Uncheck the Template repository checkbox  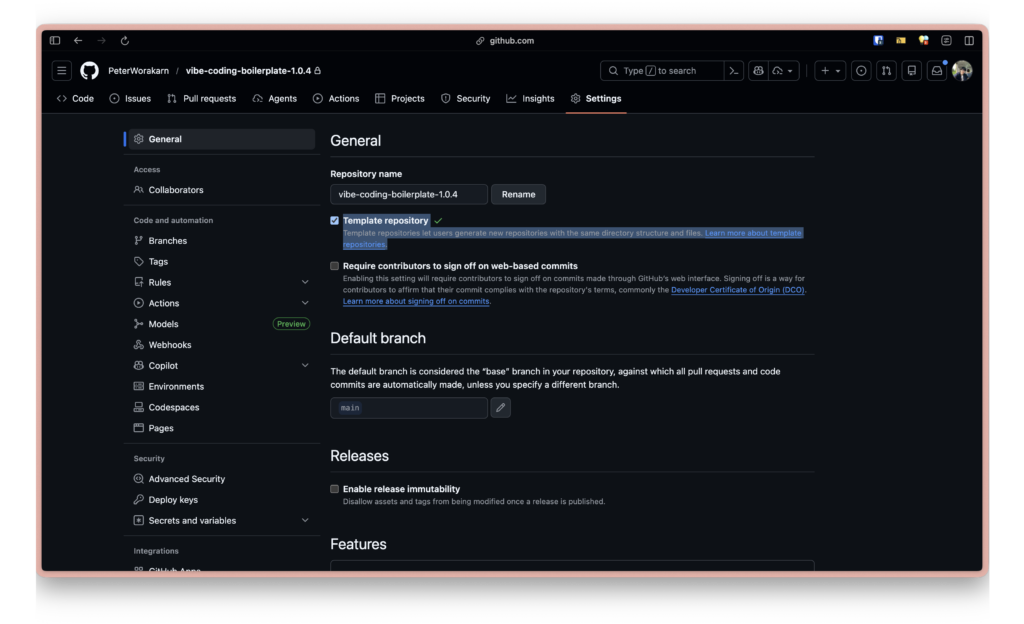pyautogui.click(x=335, y=220)
